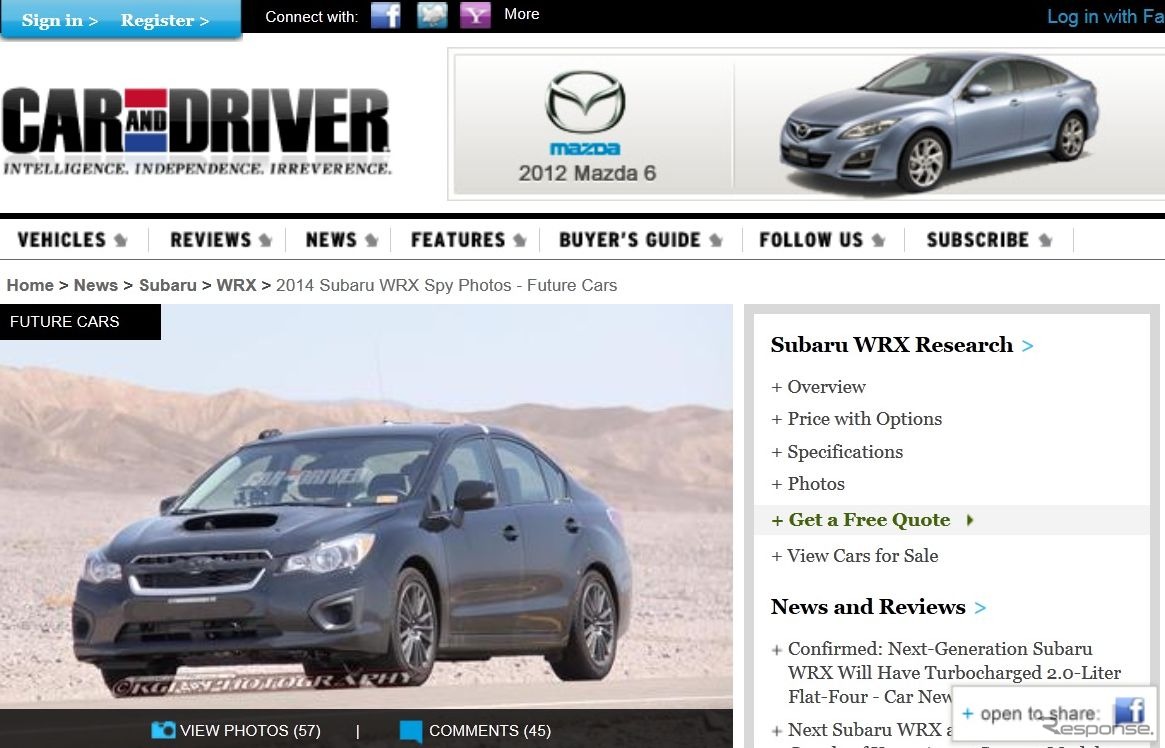Image resolution: width=1165 pixels, height=748 pixels.
Task: Expand the Reviews menu arrow
Action: coord(265,240)
